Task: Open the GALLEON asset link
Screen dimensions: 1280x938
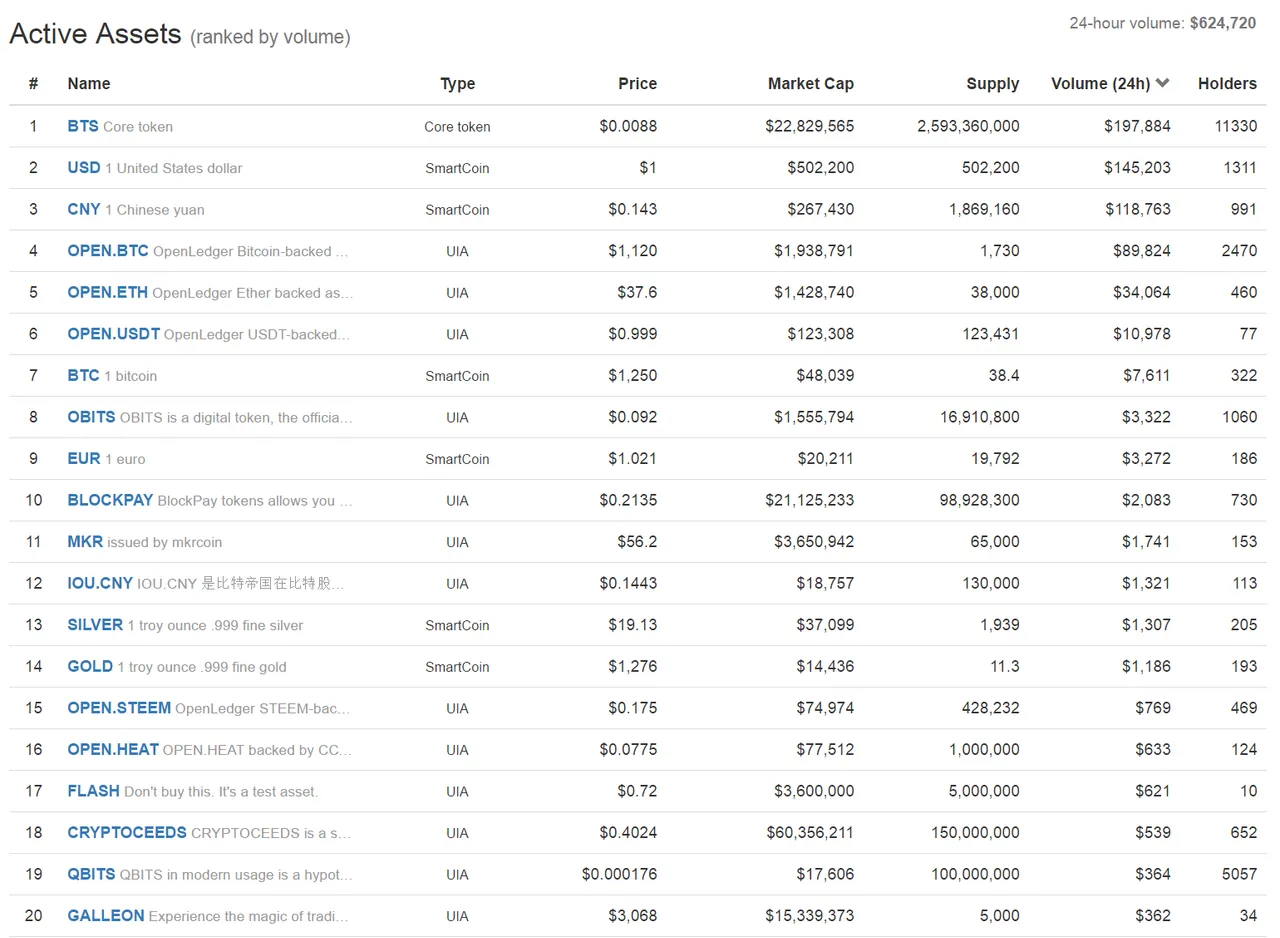Action: pyautogui.click(x=106, y=915)
